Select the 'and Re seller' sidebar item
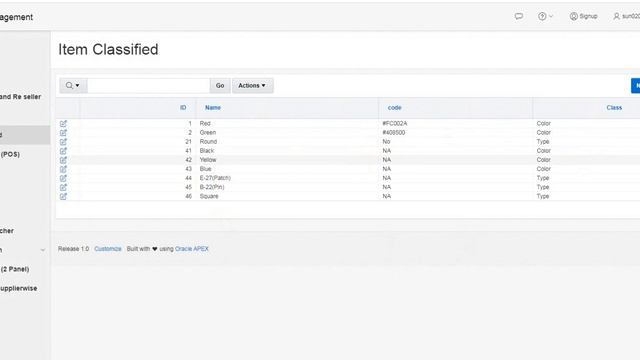 point(20,97)
